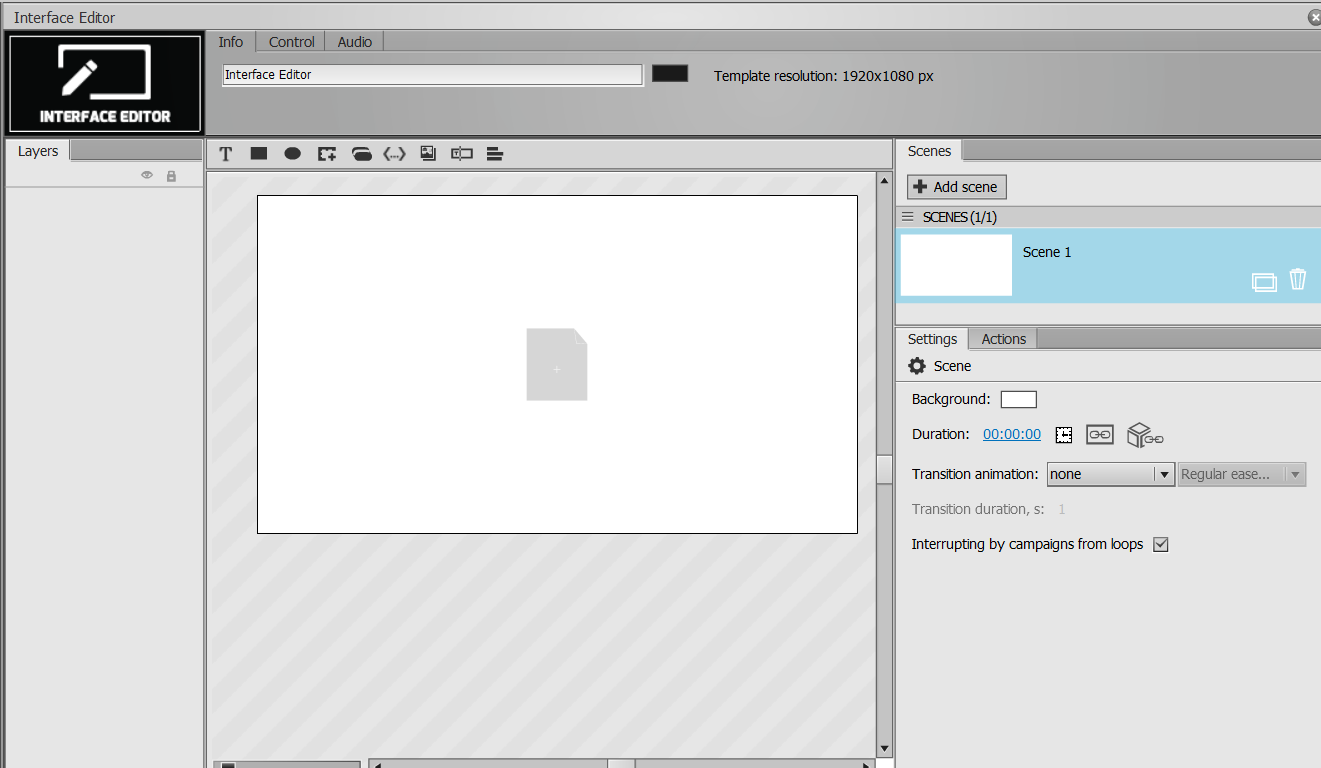Select the image gallery tool
The image size is (1321, 768).
coord(428,154)
